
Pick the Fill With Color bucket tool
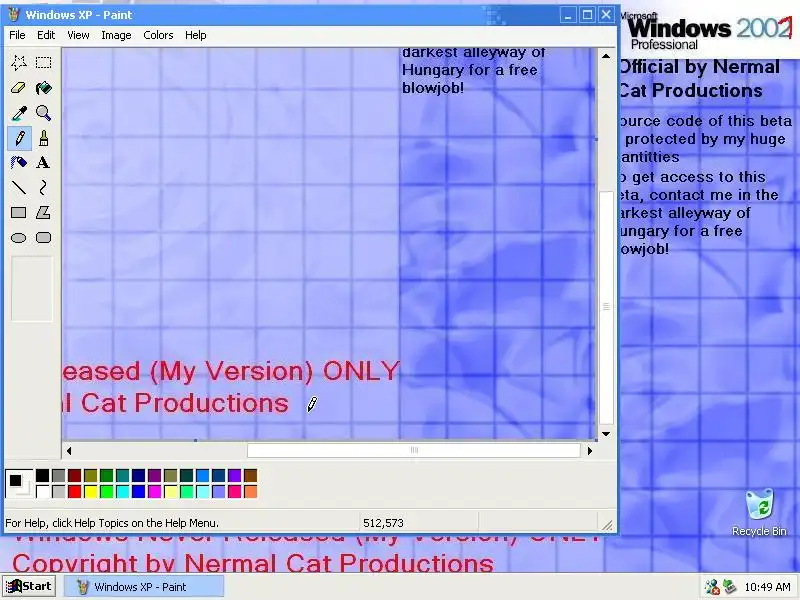point(44,88)
